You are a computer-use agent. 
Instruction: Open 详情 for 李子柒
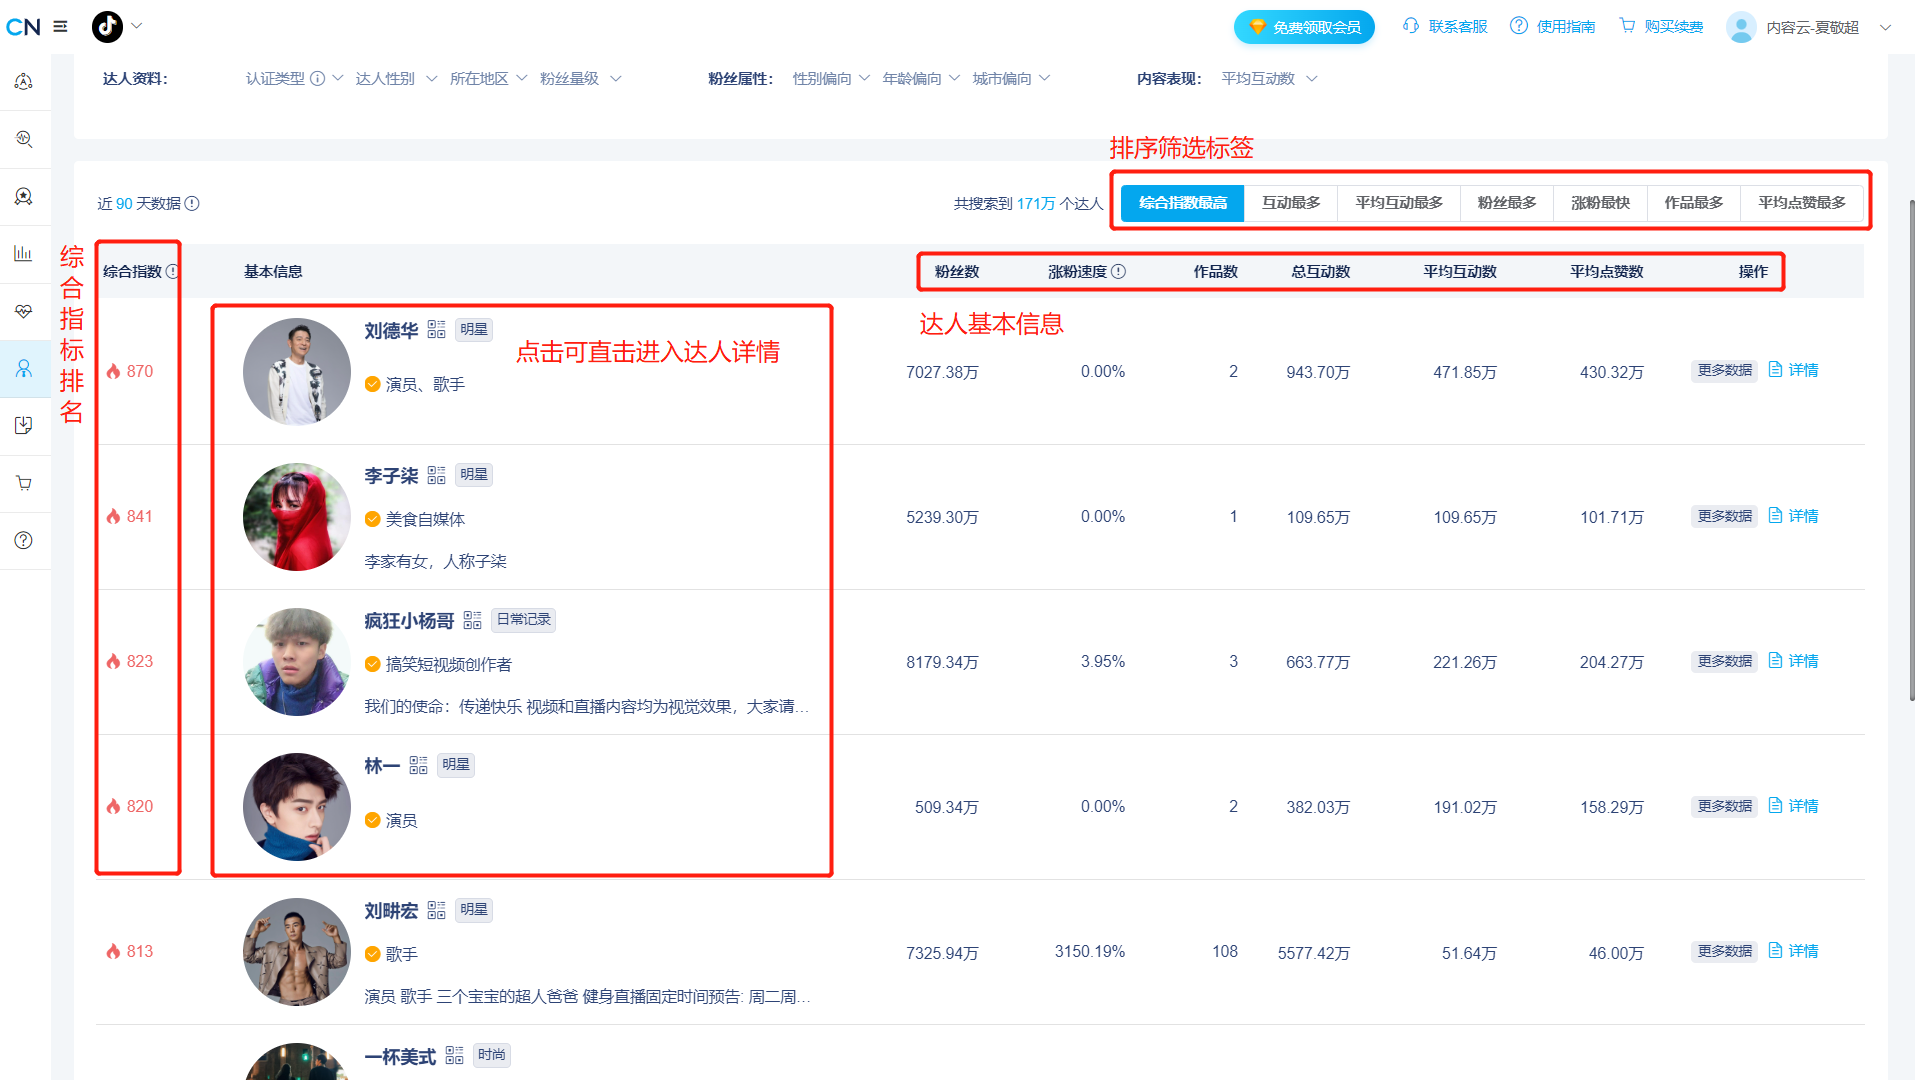(1793, 516)
